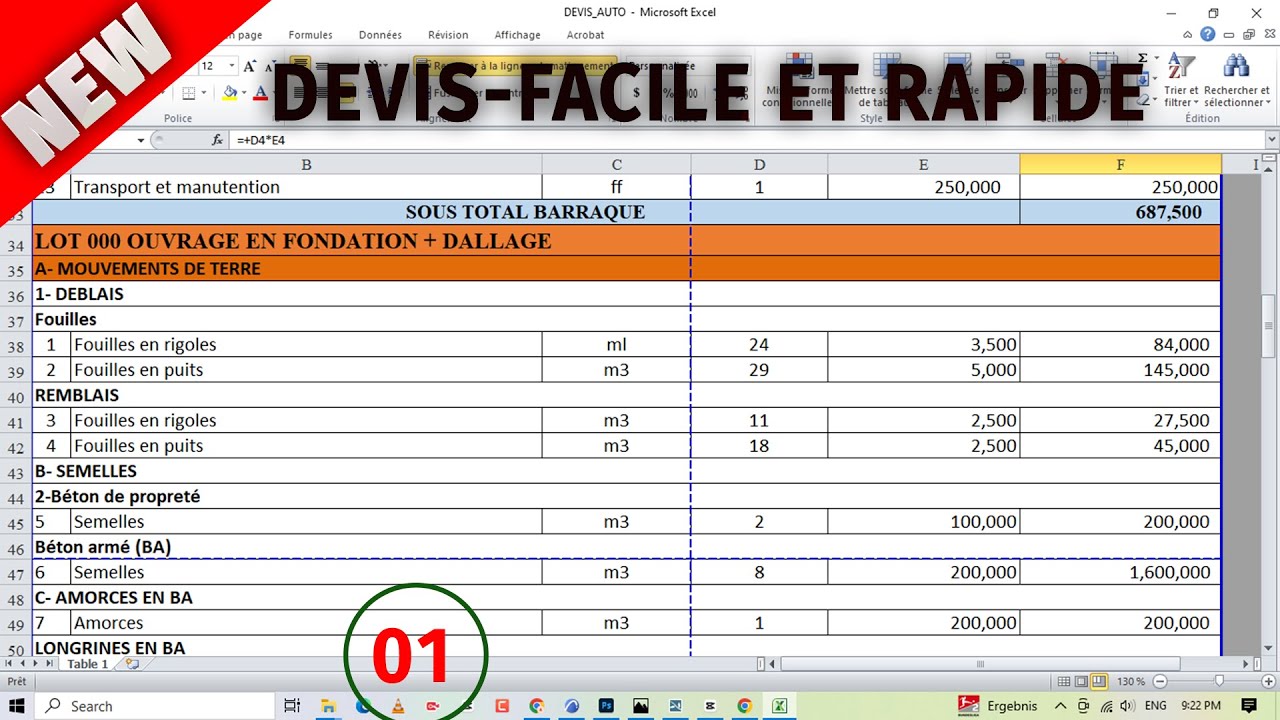Click the 130 % zoom level

pyautogui.click(x=1131, y=682)
